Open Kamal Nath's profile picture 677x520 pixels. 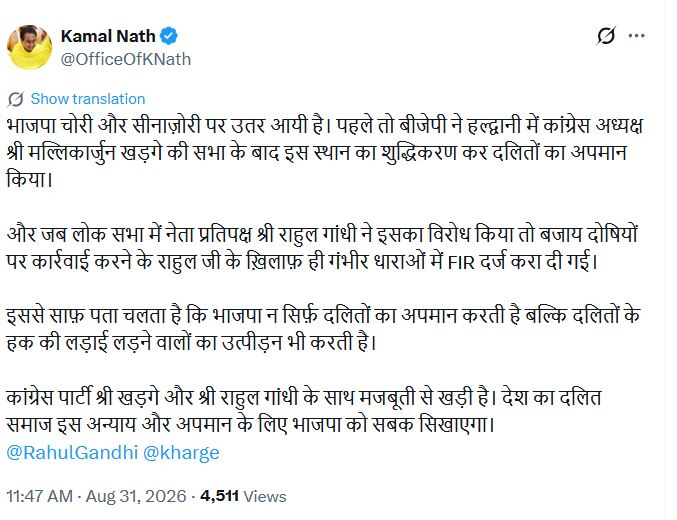coord(30,48)
